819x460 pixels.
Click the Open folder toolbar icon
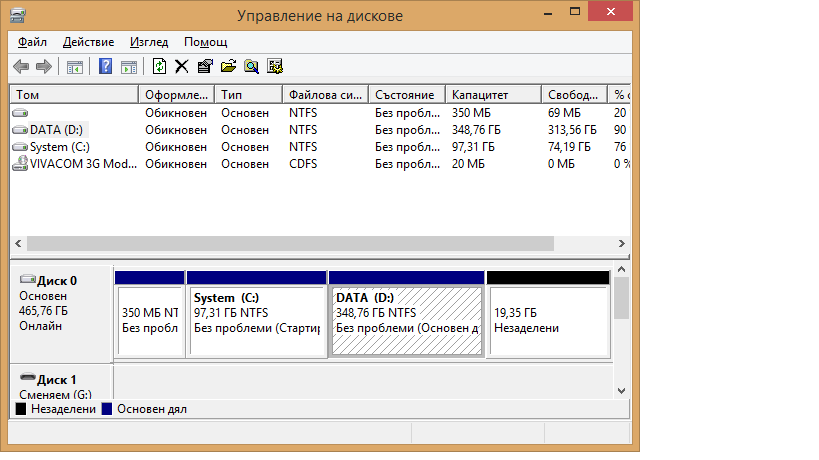228,66
